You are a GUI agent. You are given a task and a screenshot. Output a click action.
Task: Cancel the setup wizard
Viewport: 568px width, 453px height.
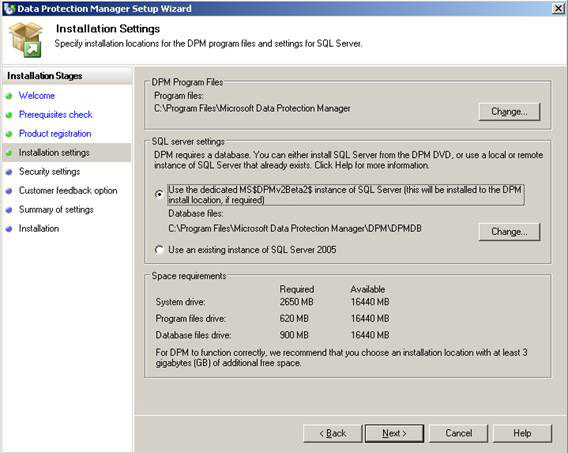coord(459,433)
